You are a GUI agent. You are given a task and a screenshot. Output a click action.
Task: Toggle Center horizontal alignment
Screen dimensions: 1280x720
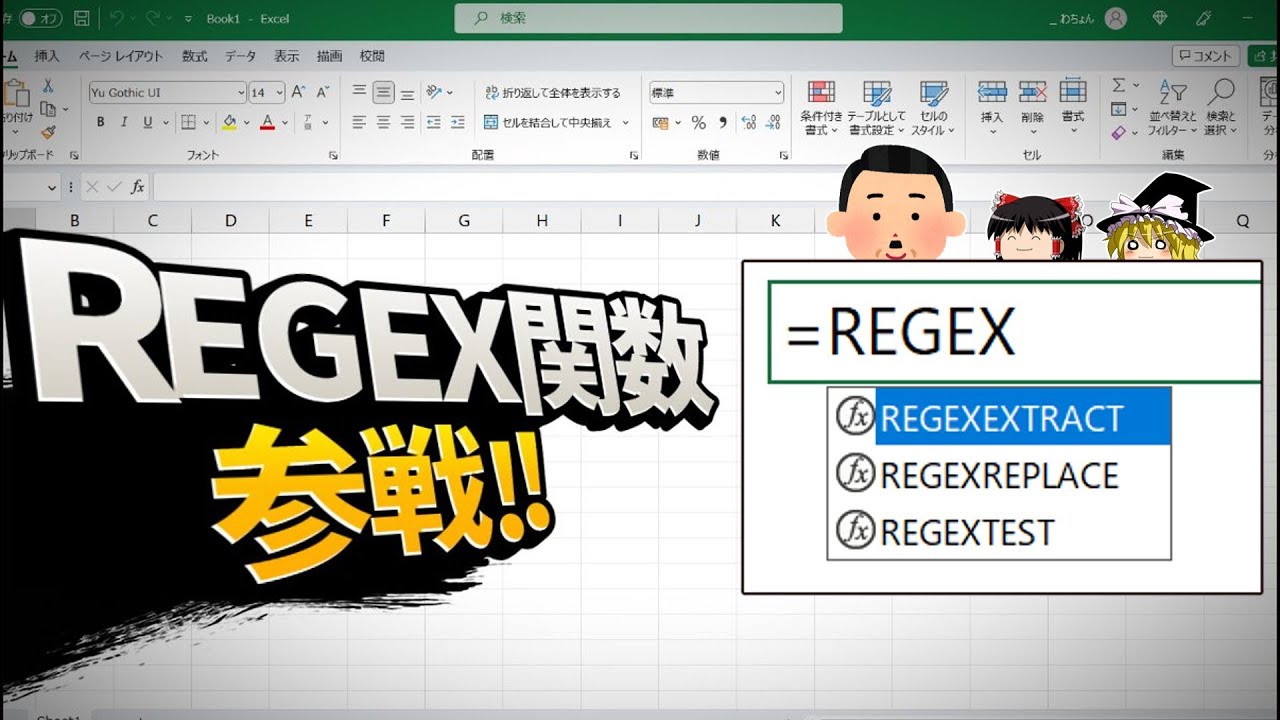383,122
